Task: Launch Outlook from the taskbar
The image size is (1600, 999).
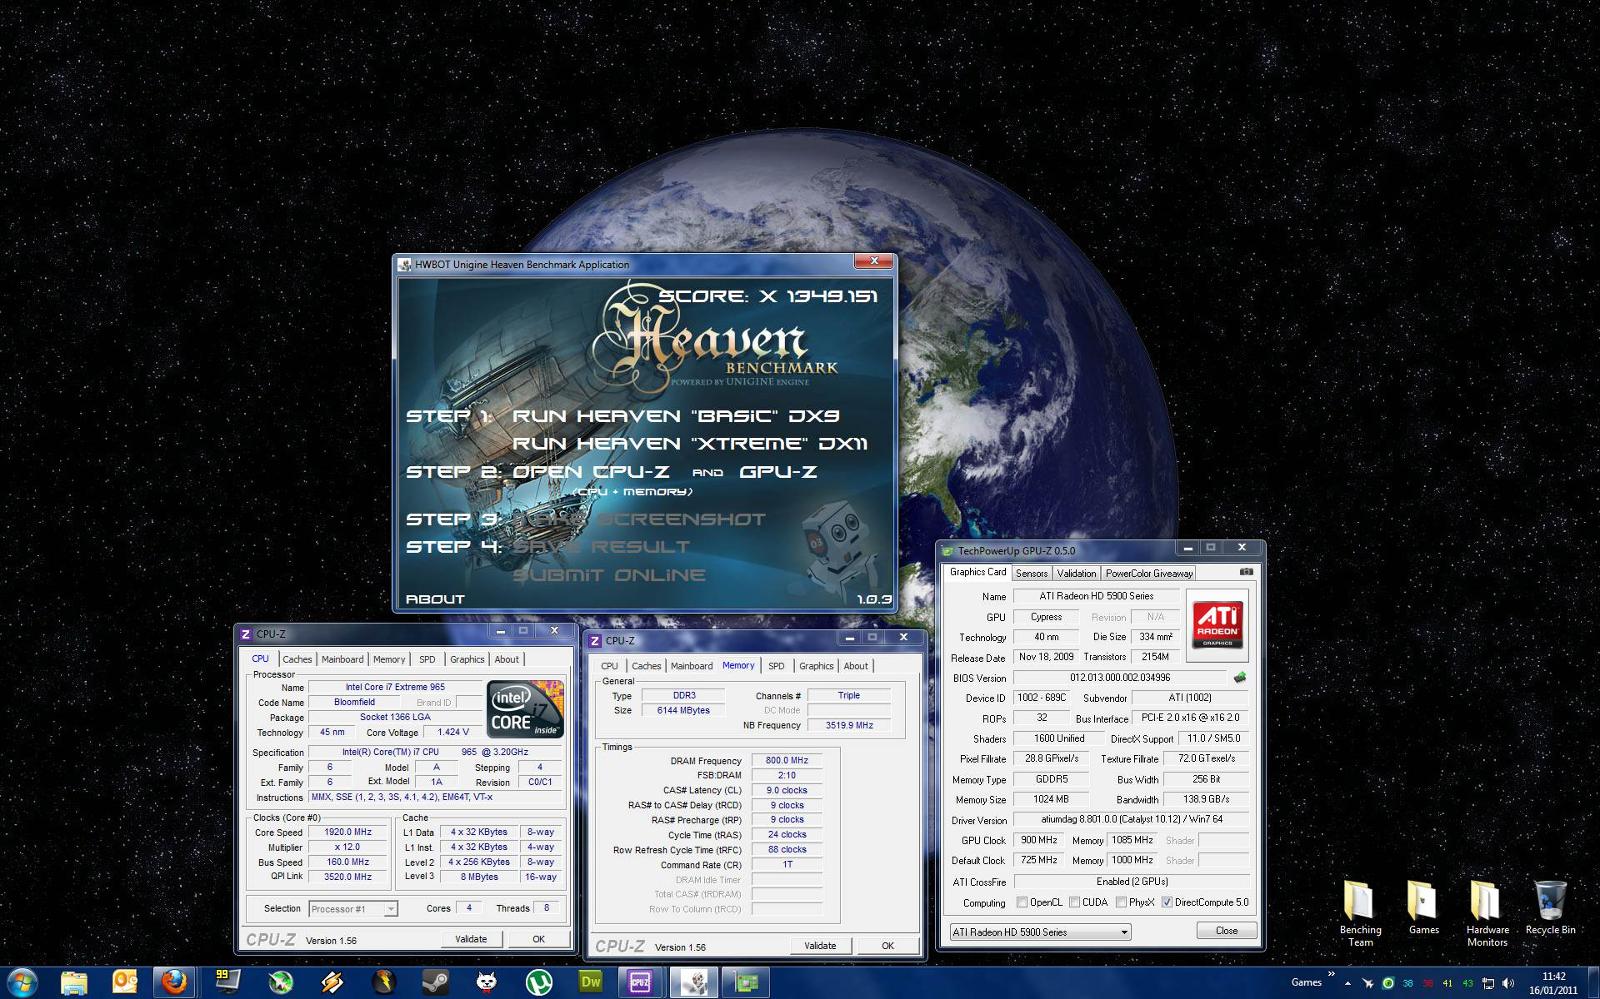Action: pyautogui.click(x=125, y=982)
